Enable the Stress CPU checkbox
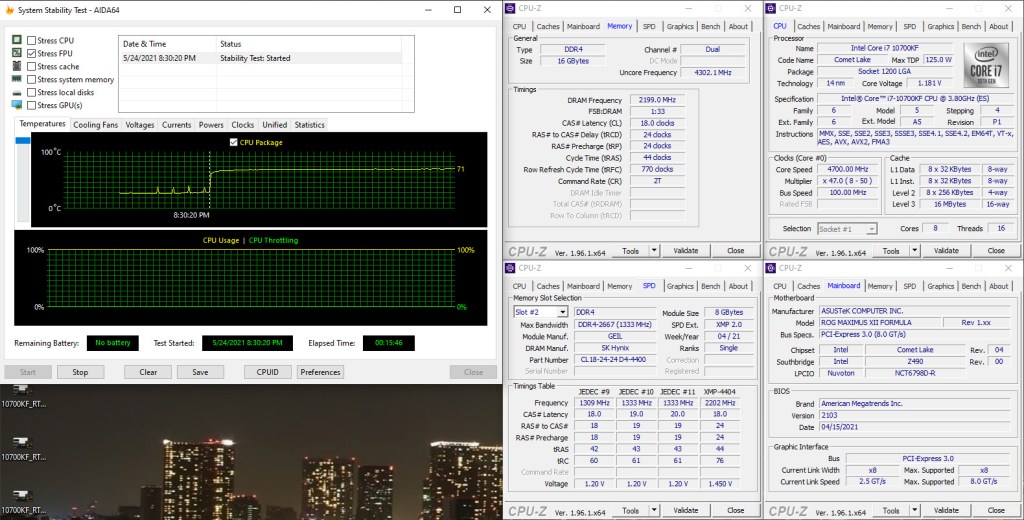Image resolution: width=1024 pixels, height=520 pixels. click(x=32, y=41)
